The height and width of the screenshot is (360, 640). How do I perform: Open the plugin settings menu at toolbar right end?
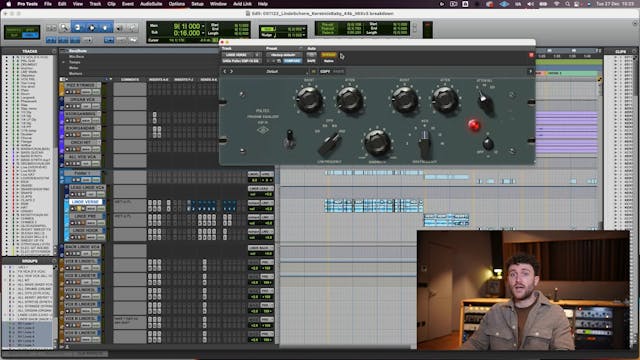530,71
